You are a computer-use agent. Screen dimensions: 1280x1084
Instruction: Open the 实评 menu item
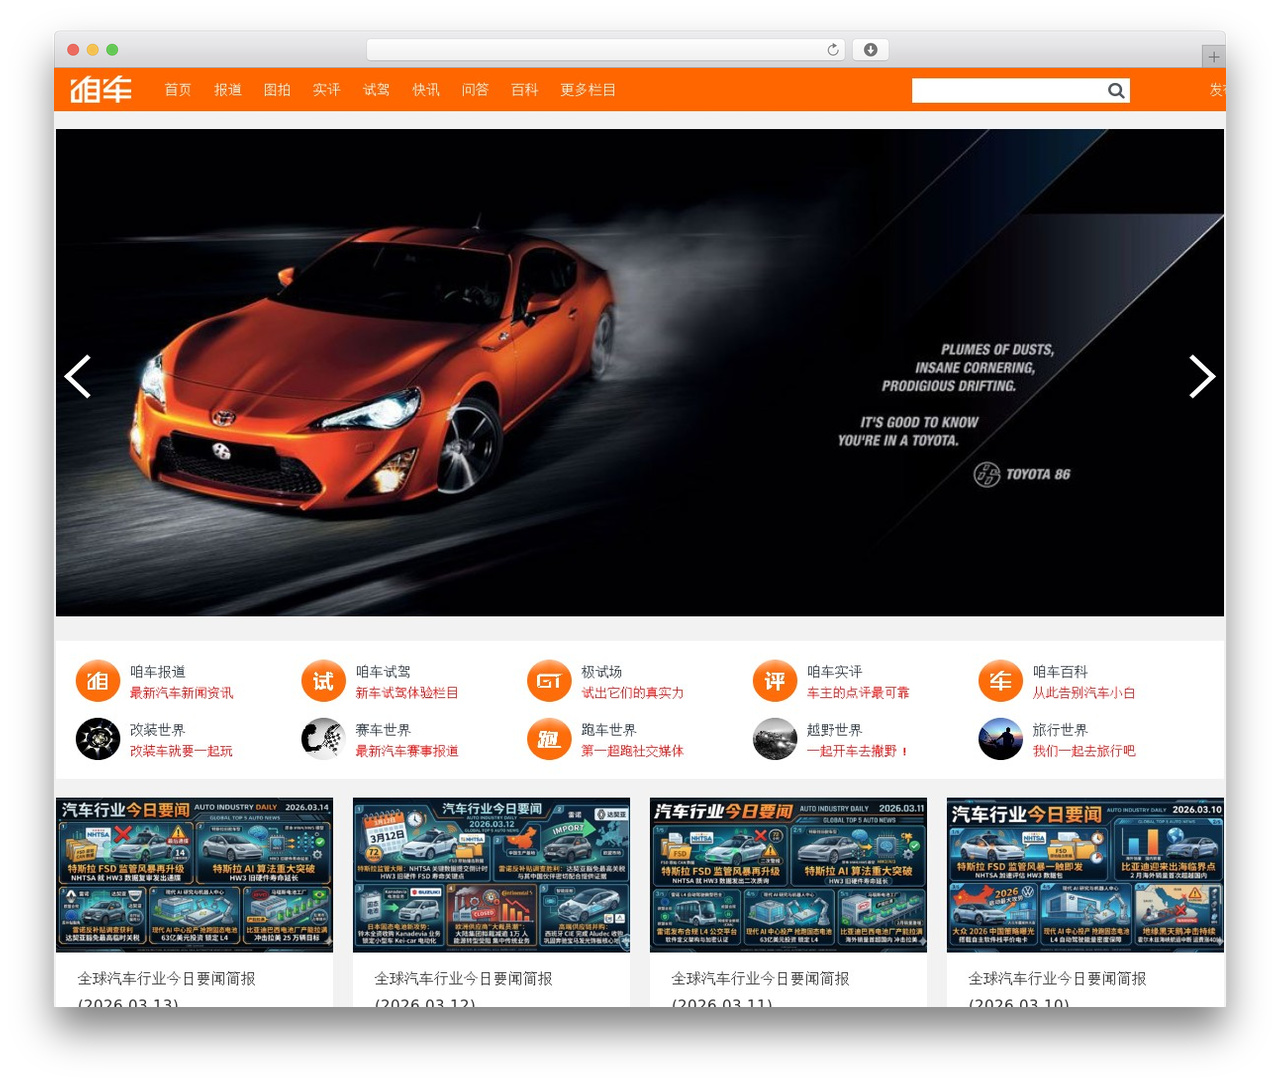(x=327, y=90)
